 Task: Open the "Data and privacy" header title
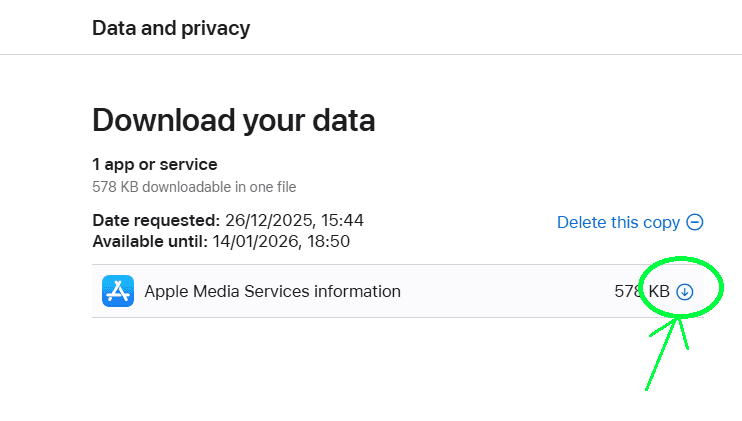(x=171, y=28)
